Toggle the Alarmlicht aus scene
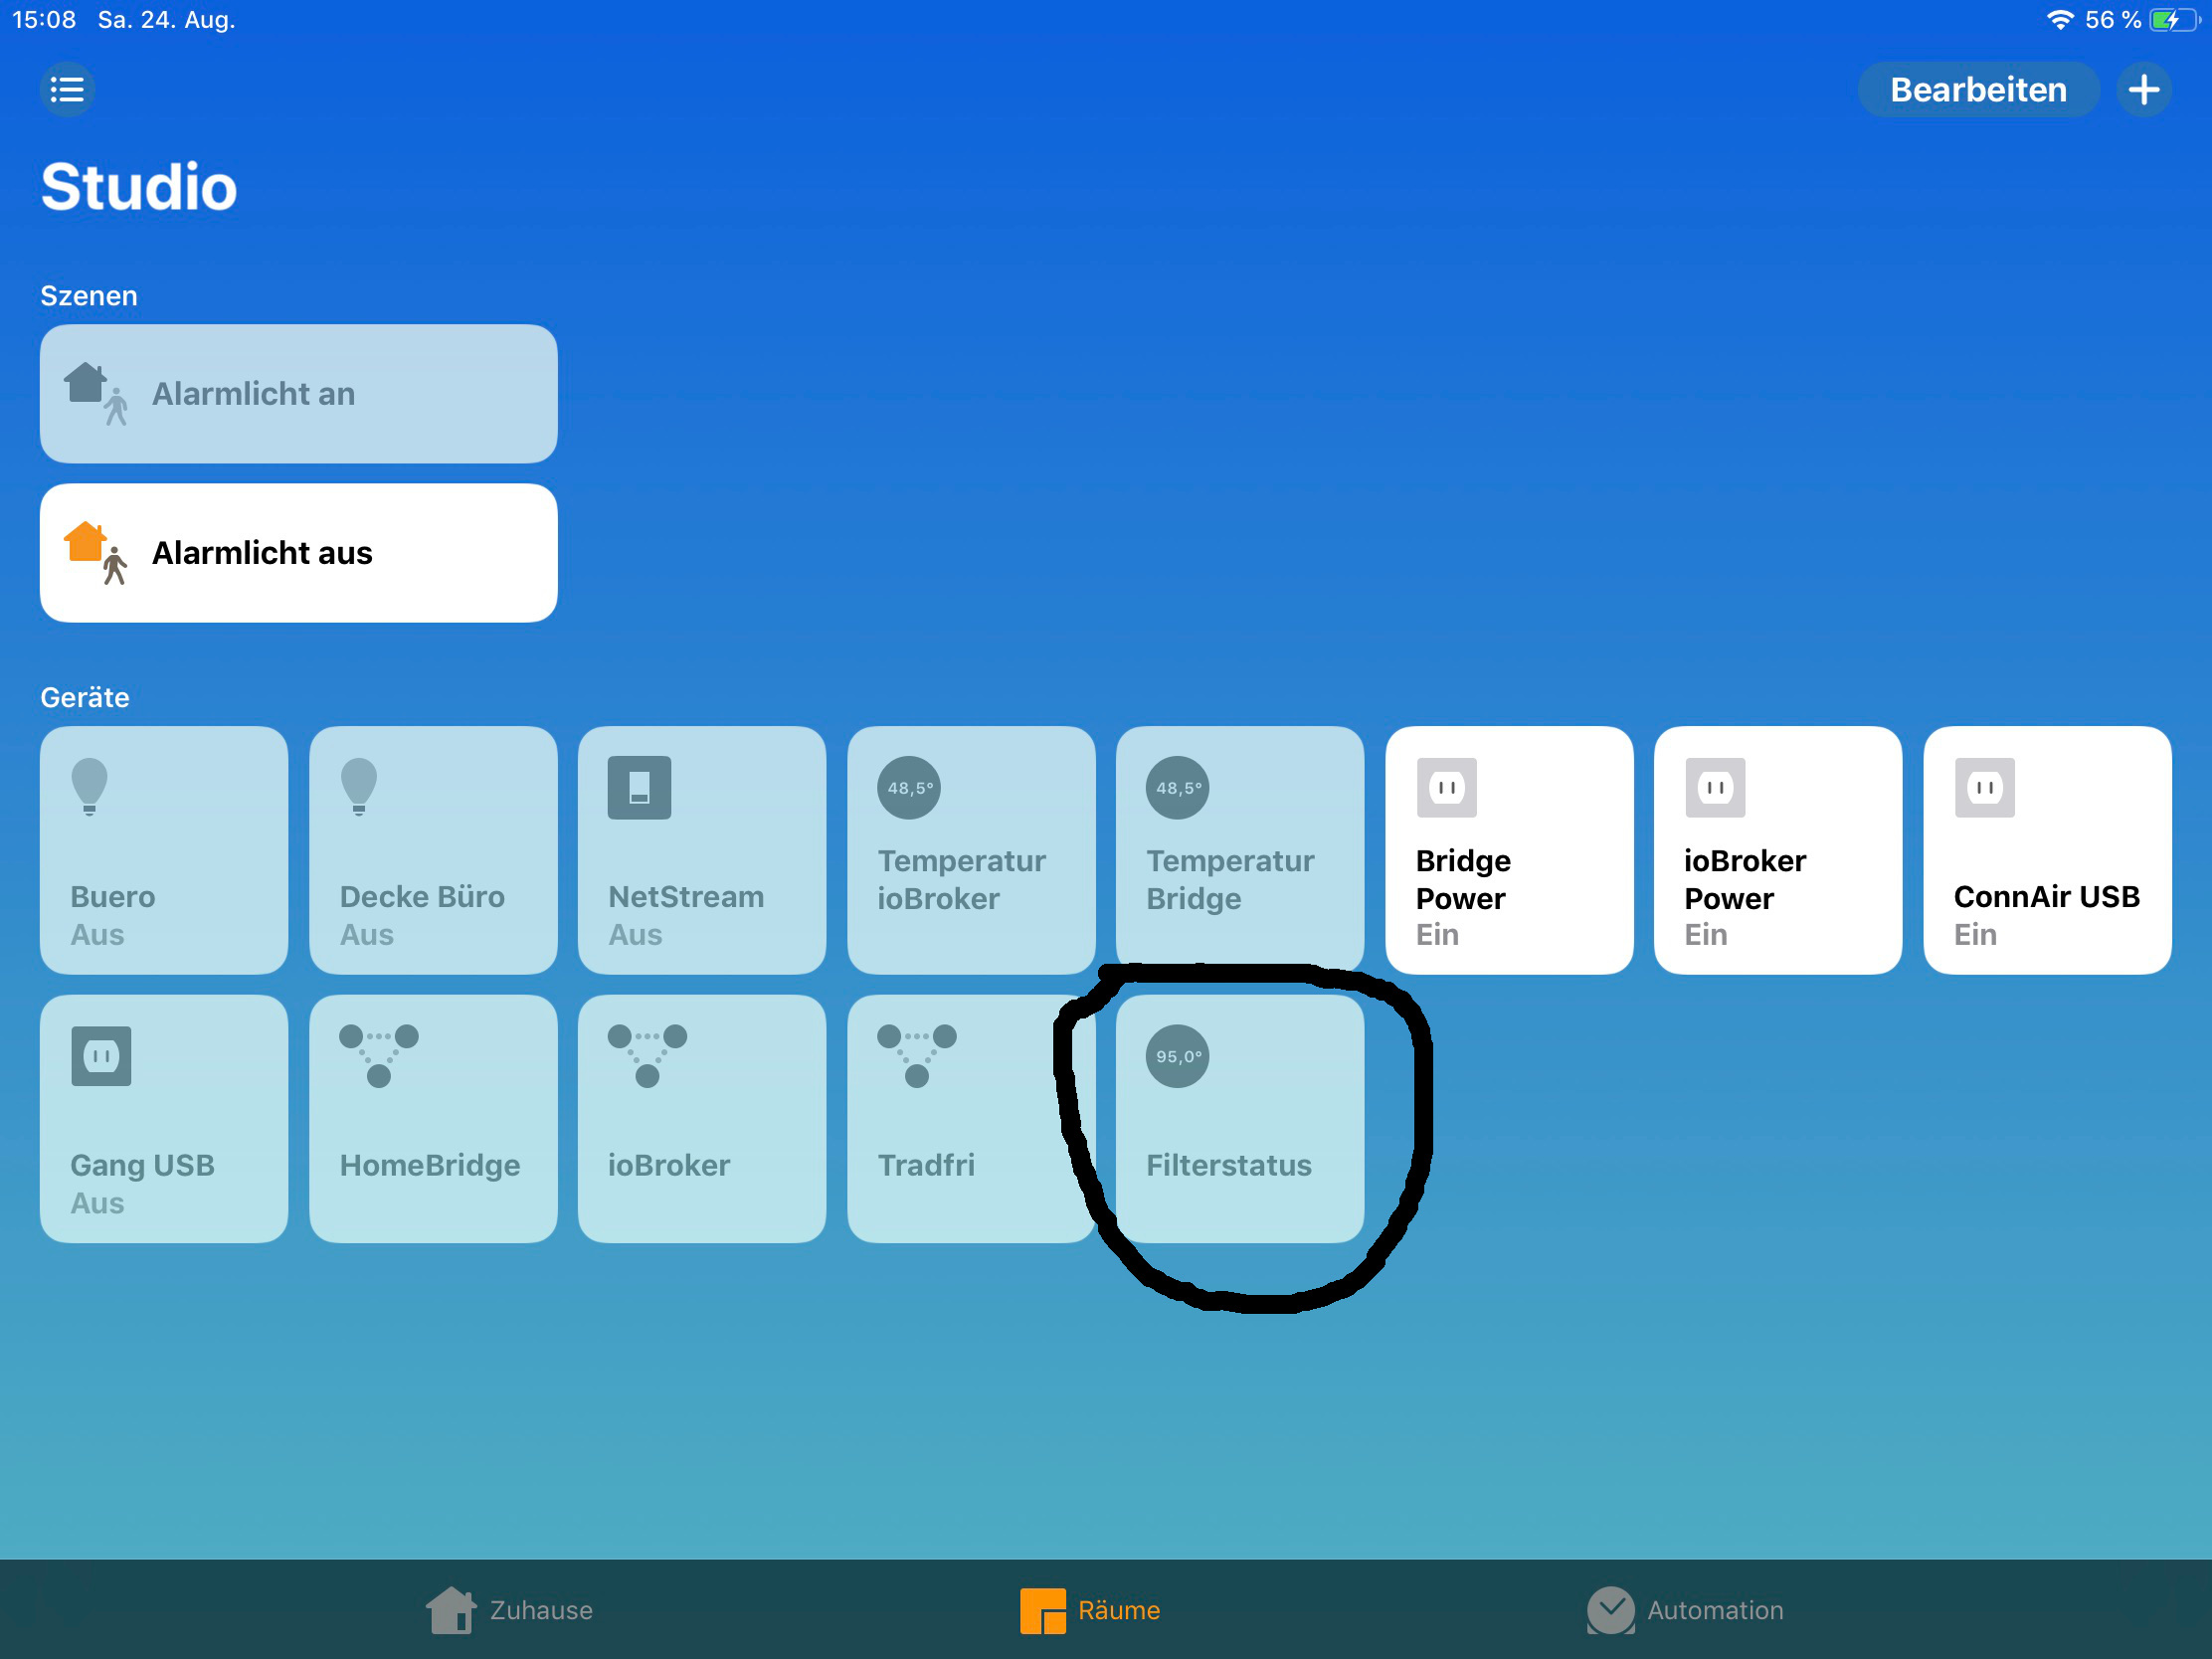2212x1659 pixels. (298, 553)
